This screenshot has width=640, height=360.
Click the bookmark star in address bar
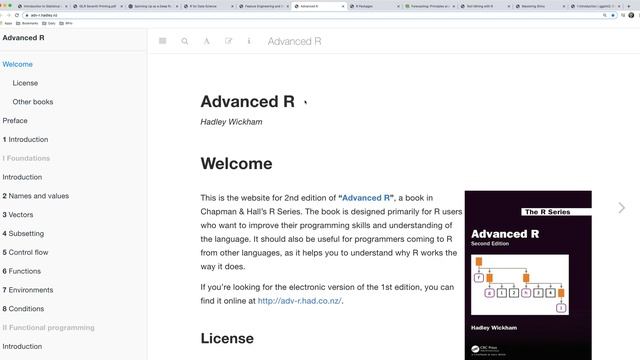click(x=613, y=15)
